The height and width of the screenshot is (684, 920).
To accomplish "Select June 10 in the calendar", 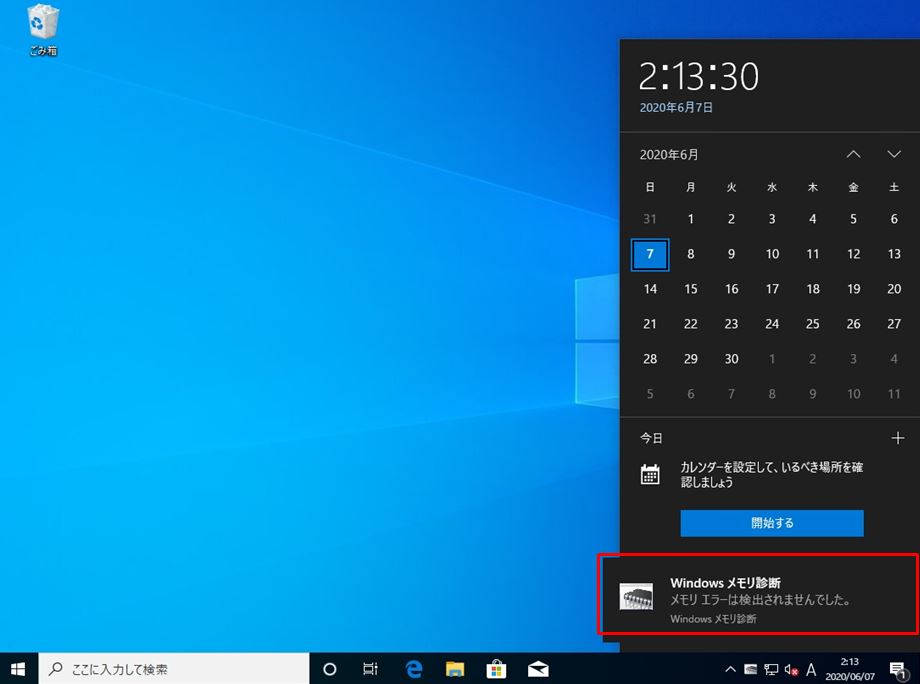I will point(772,254).
